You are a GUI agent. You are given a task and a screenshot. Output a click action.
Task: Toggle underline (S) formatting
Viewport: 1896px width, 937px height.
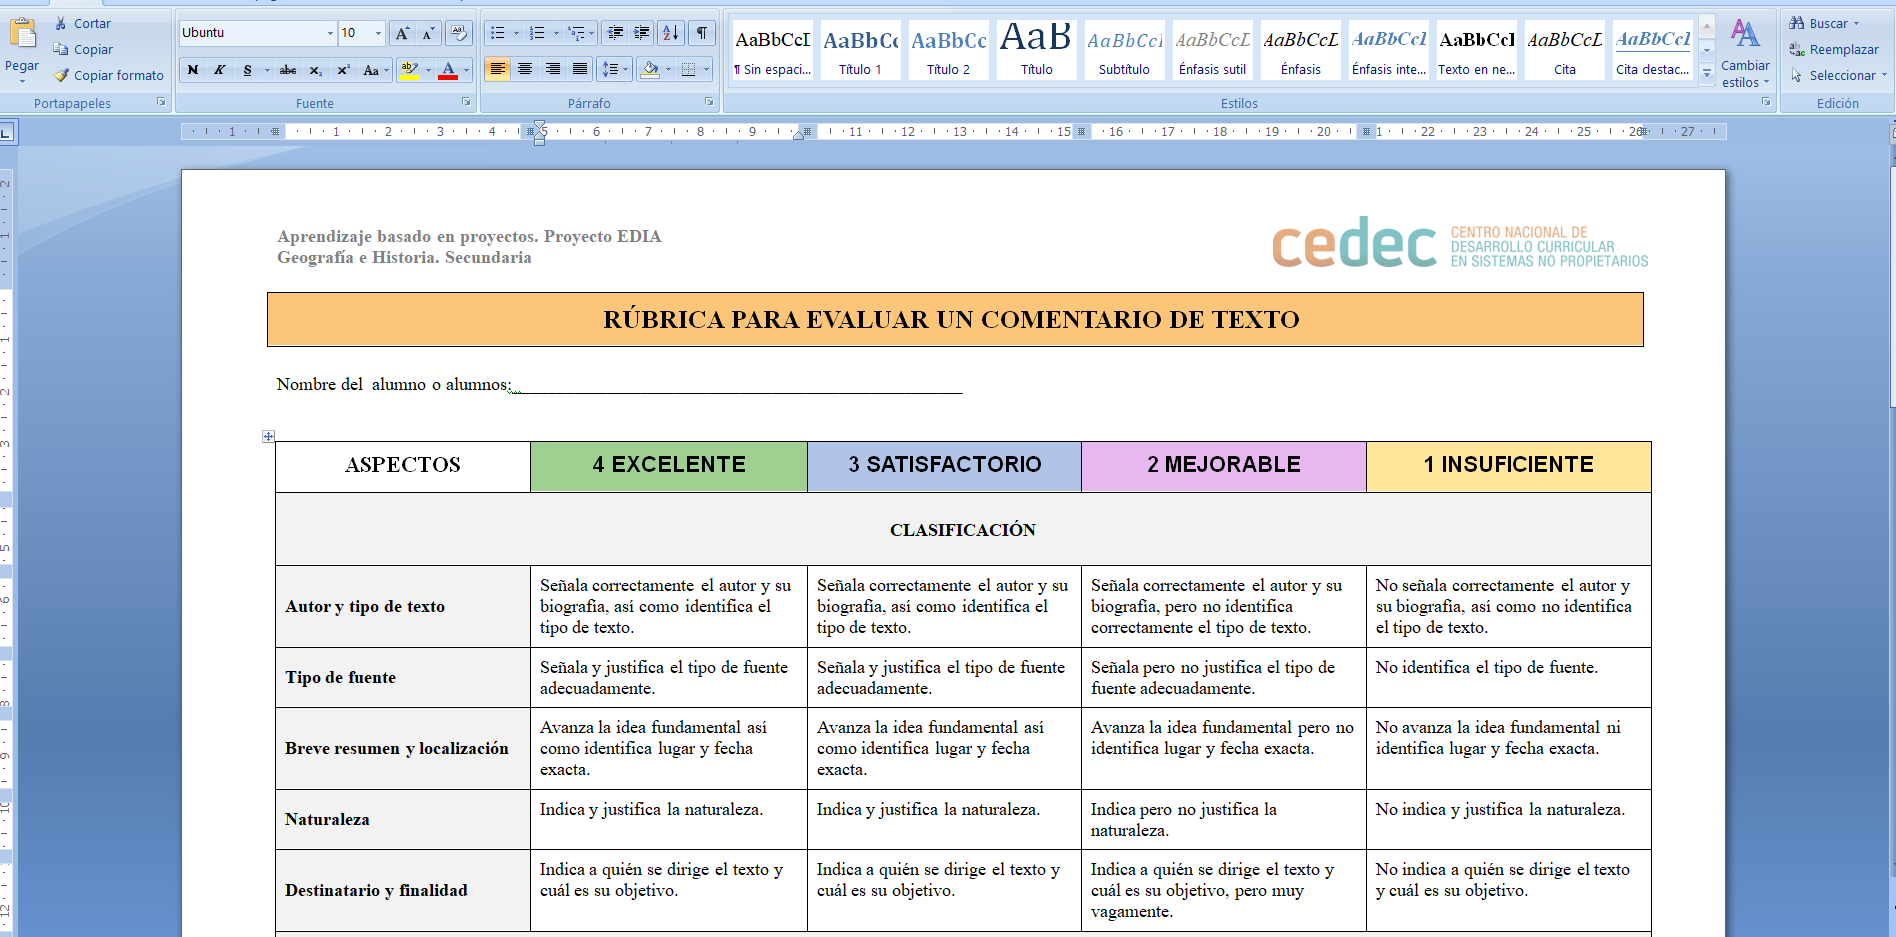click(247, 70)
